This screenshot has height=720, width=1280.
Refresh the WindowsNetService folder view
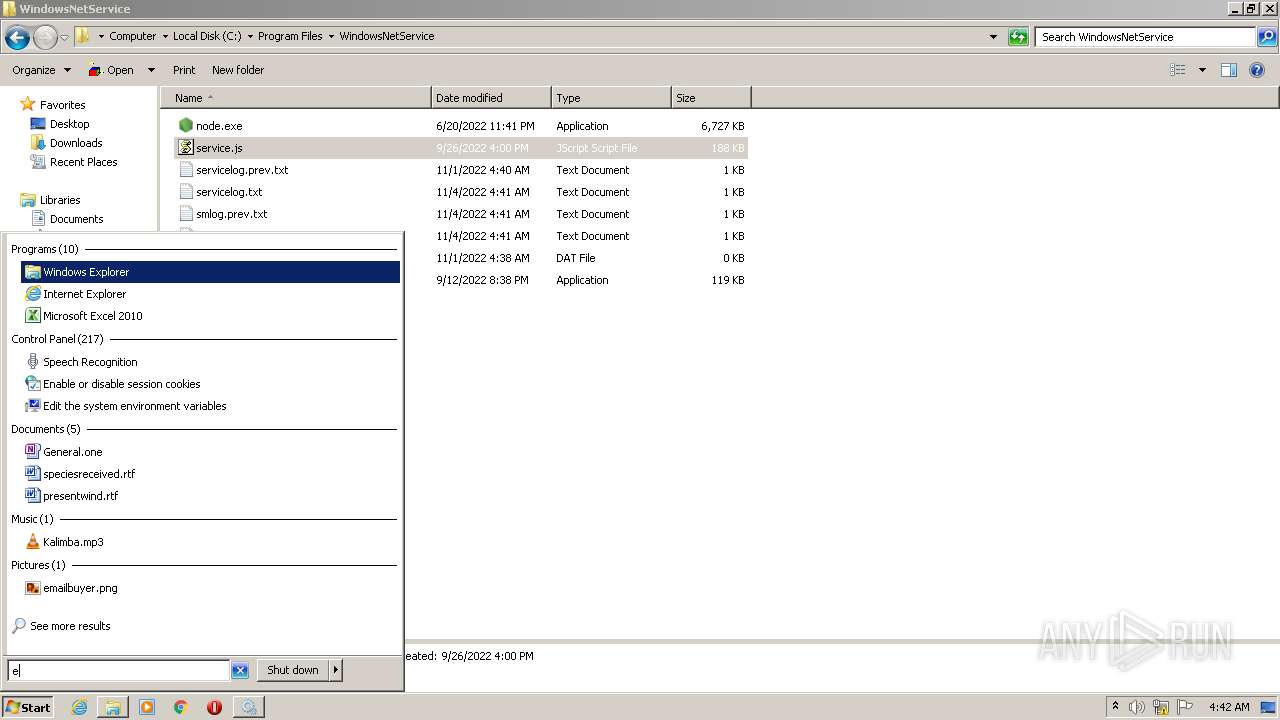point(1018,37)
